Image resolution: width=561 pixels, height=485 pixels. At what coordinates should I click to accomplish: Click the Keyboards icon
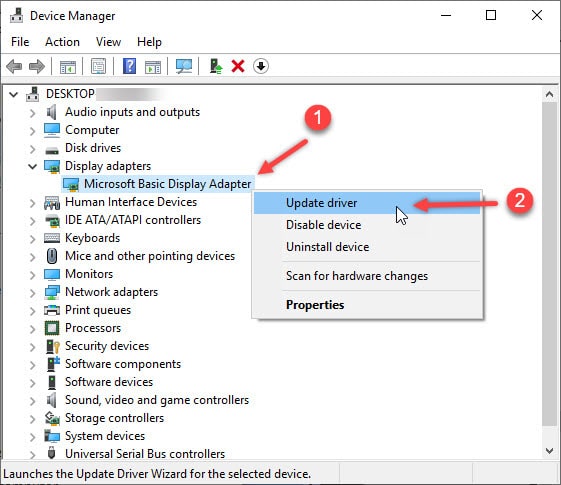click(52, 238)
